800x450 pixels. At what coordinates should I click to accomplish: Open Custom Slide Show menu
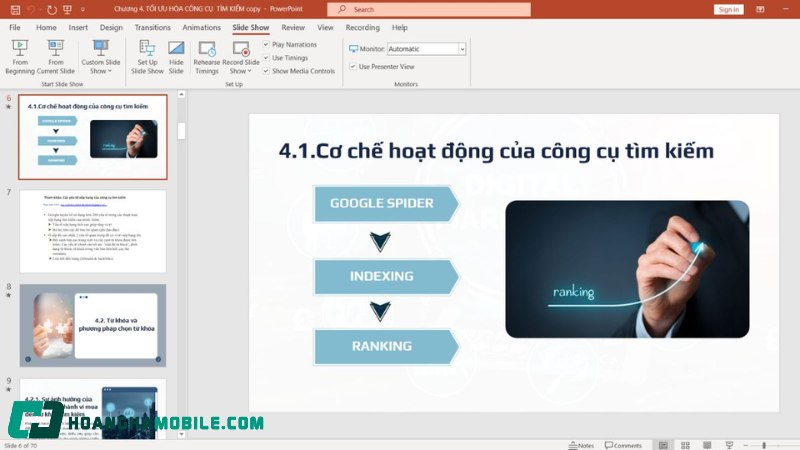[x=101, y=57]
